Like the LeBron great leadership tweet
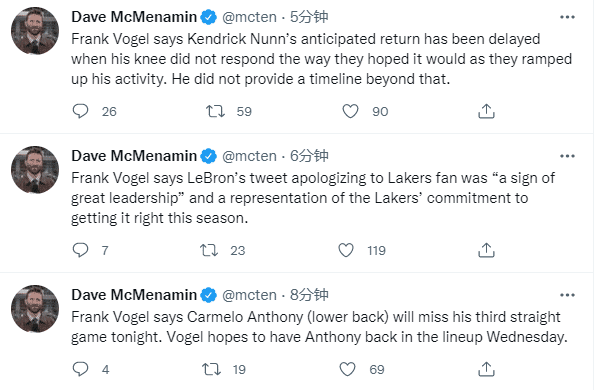 346,250
